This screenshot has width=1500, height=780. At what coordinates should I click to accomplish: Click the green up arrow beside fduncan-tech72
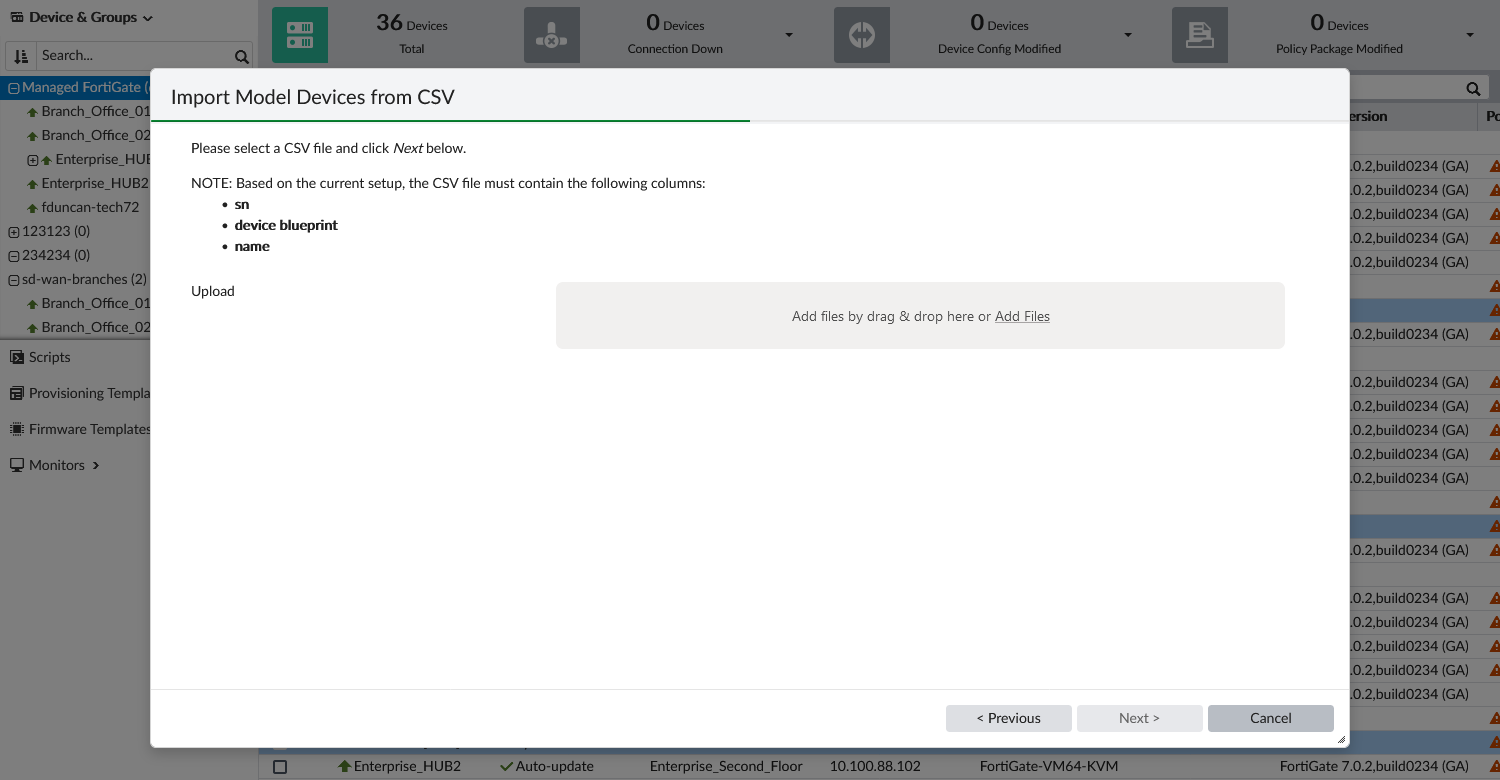pos(33,208)
